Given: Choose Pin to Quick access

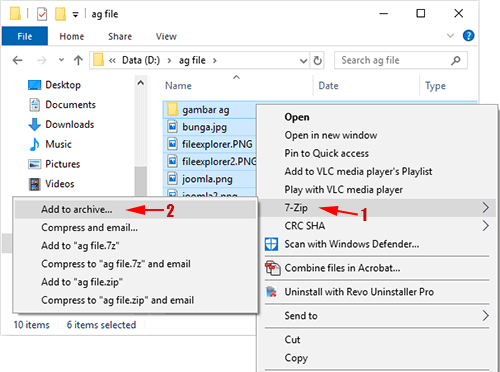Looking at the screenshot, I should point(377,153).
